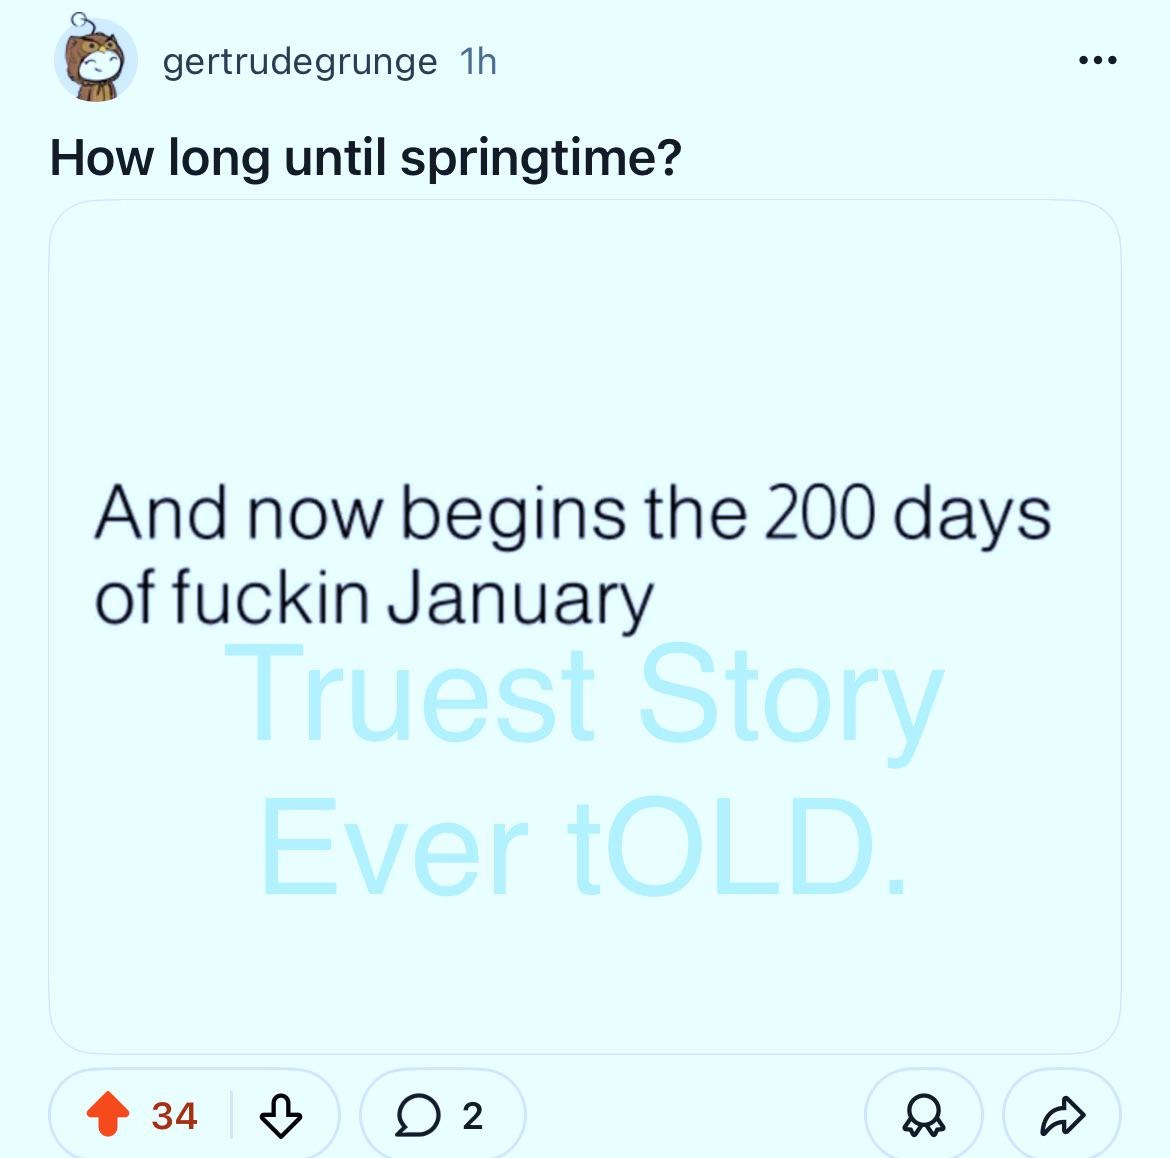Click the vertical separator in vote pill

click(x=231, y=1115)
